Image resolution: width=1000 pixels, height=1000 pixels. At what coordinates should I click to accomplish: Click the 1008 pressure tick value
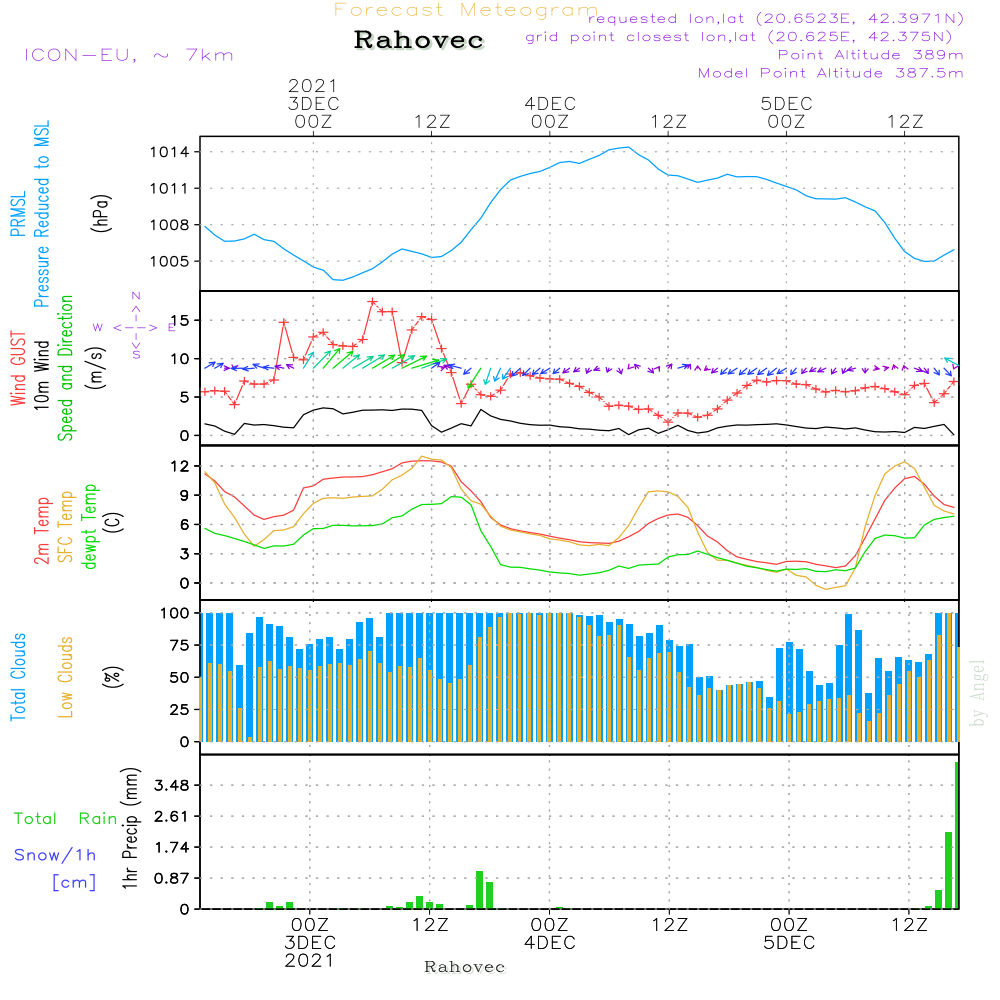click(169, 224)
